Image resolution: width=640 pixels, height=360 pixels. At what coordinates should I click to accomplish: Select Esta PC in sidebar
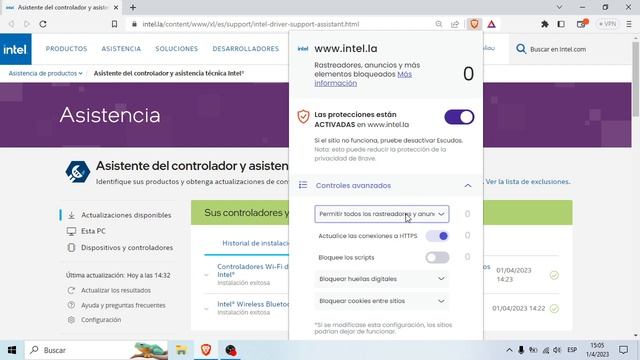93,231
